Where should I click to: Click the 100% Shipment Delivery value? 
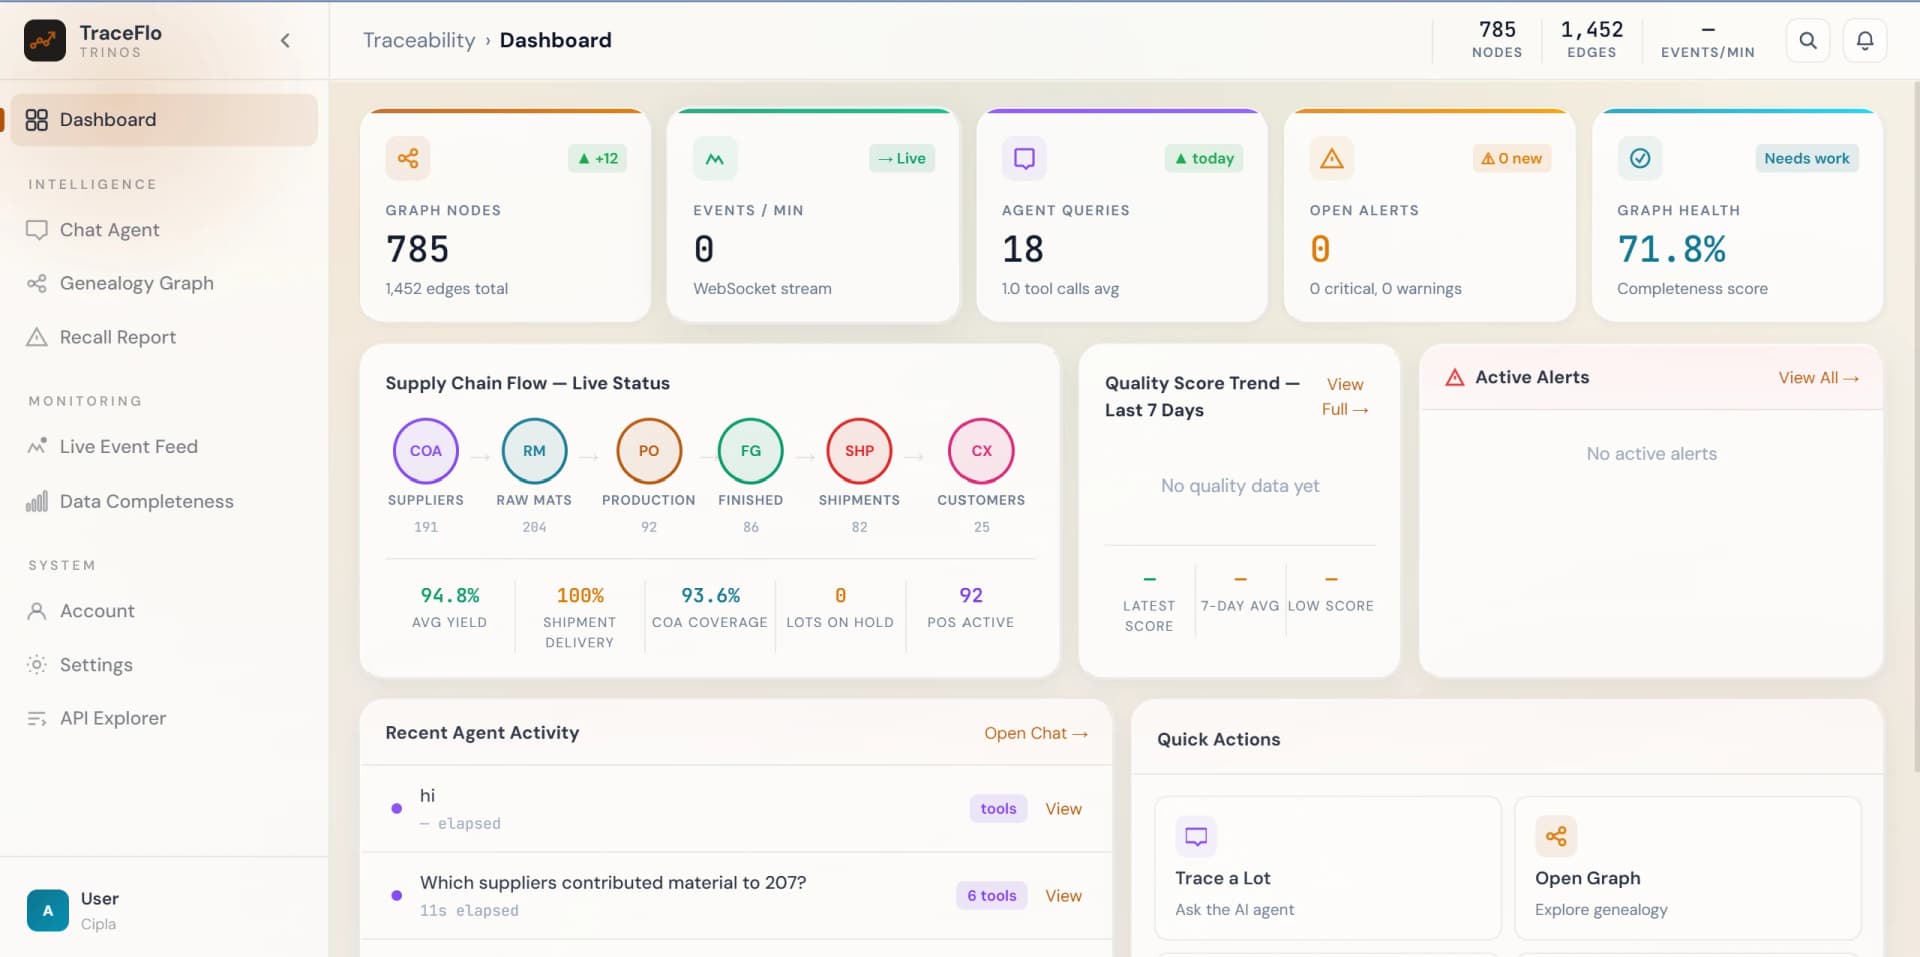tap(580, 595)
